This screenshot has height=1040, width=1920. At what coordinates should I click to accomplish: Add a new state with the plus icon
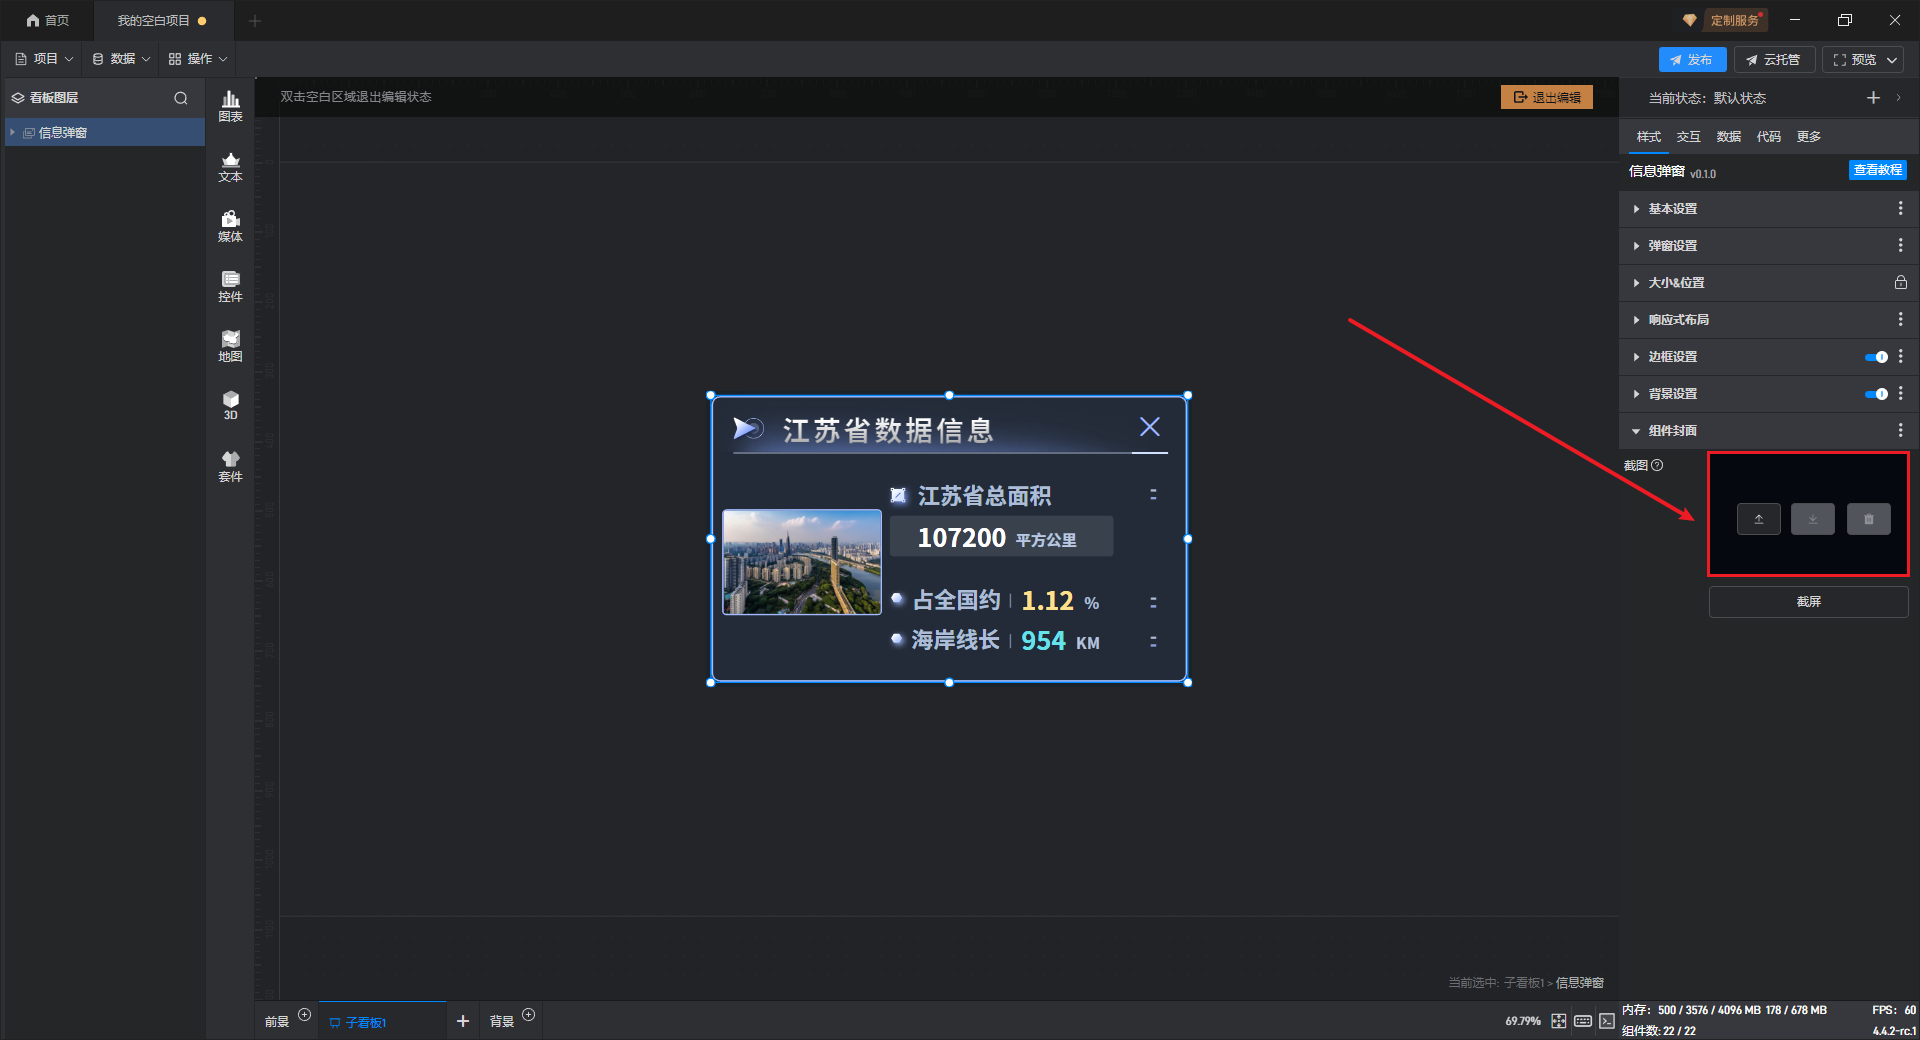coord(1873,98)
